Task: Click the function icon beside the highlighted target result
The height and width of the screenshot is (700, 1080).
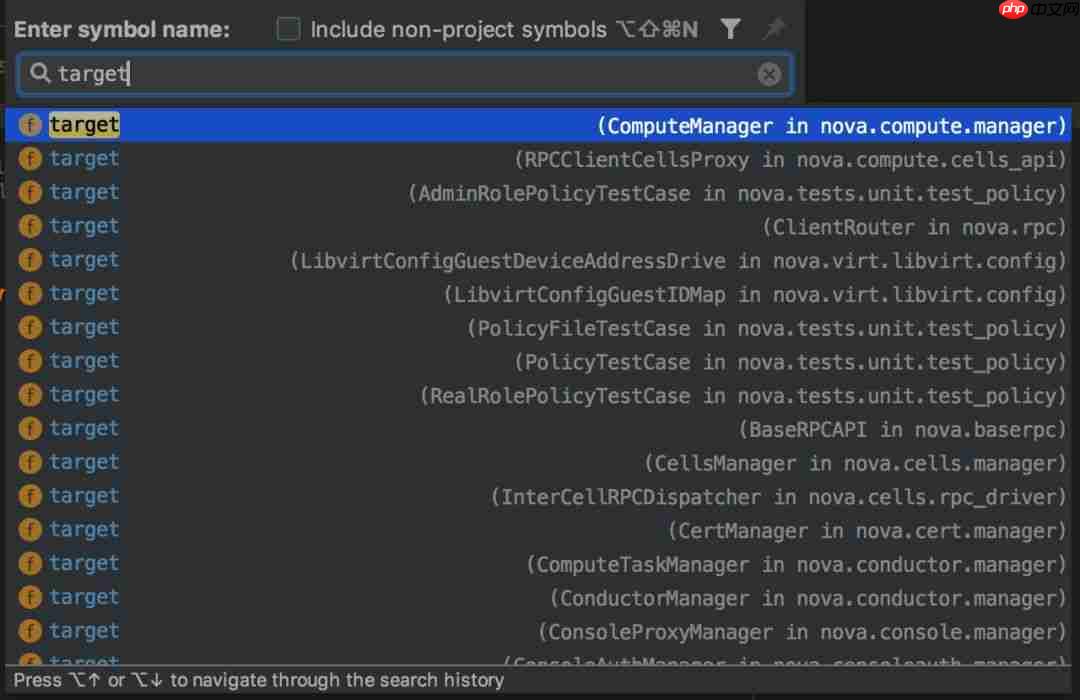Action: coord(30,125)
